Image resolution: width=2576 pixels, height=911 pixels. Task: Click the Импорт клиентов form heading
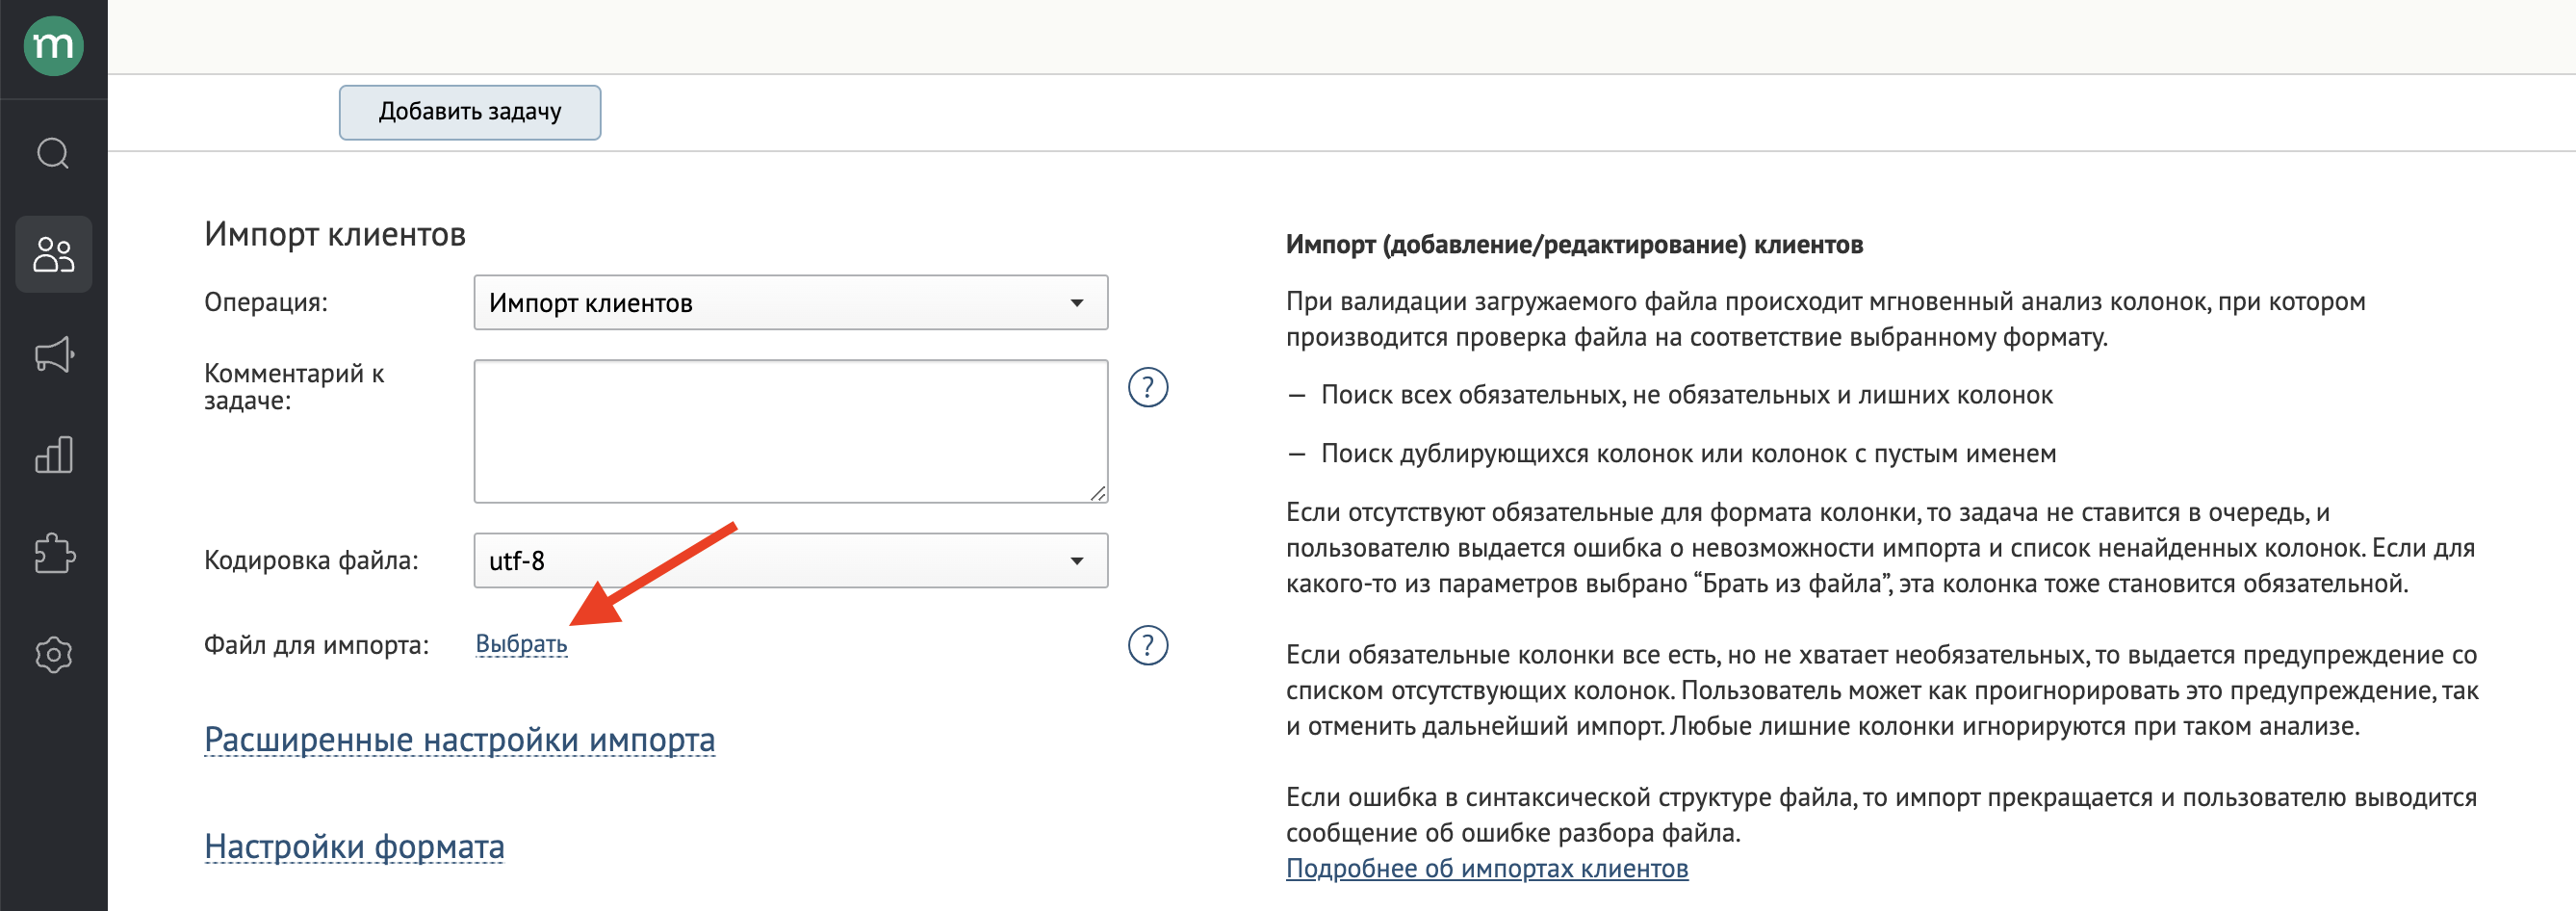(335, 234)
